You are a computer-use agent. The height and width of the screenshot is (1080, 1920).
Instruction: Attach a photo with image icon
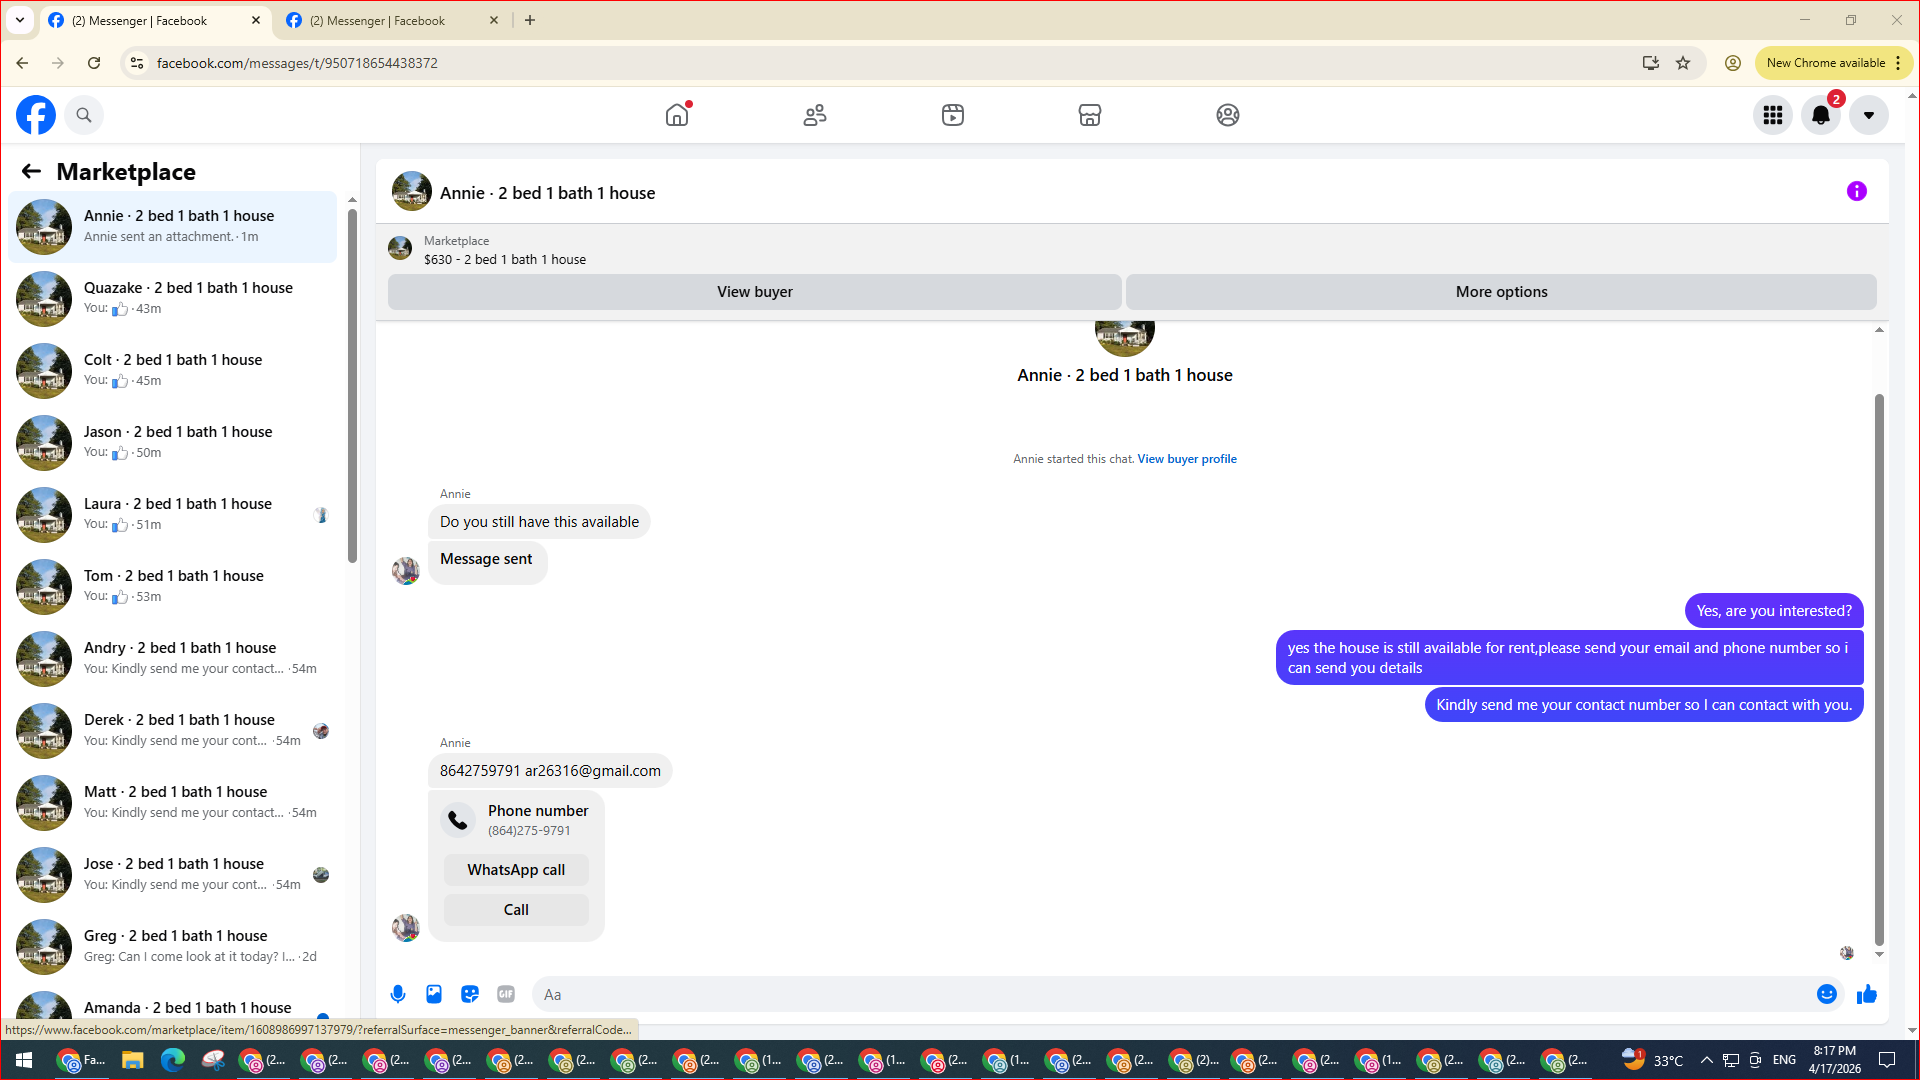pos(434,994)
